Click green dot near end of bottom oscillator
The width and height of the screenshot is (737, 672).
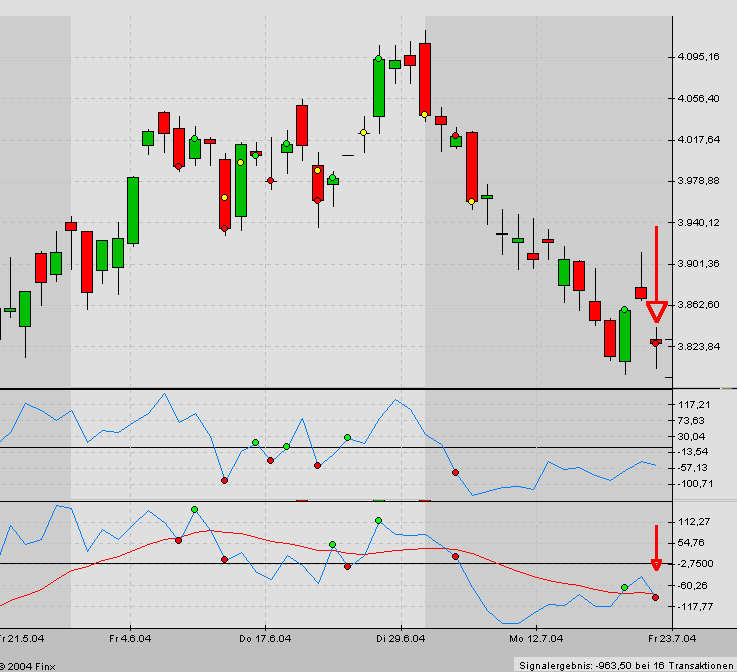(x=624, y=587)
